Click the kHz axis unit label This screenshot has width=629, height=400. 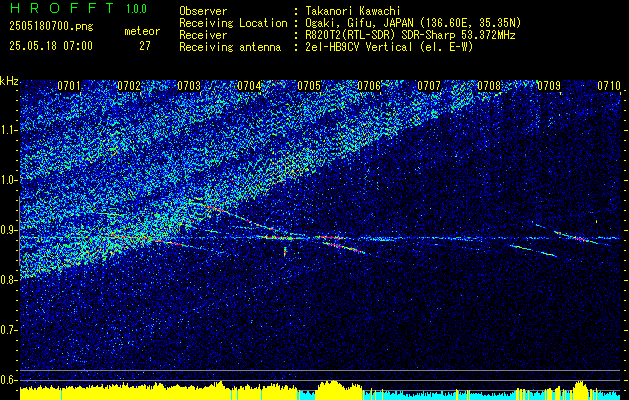click(x=9, y=81)
